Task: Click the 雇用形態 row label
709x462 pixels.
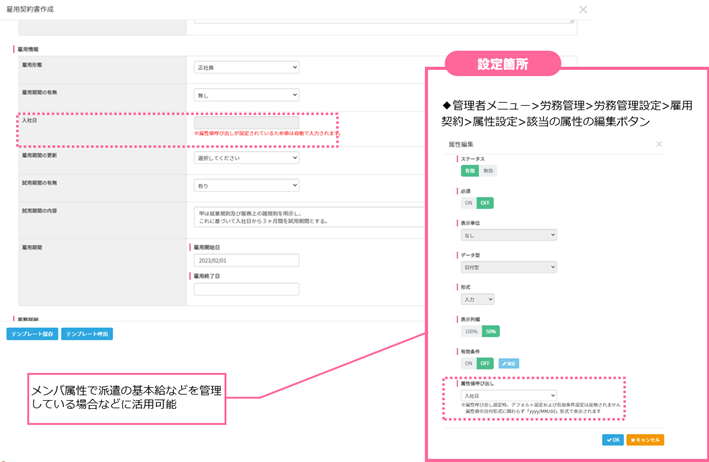Action: point(32,65)
